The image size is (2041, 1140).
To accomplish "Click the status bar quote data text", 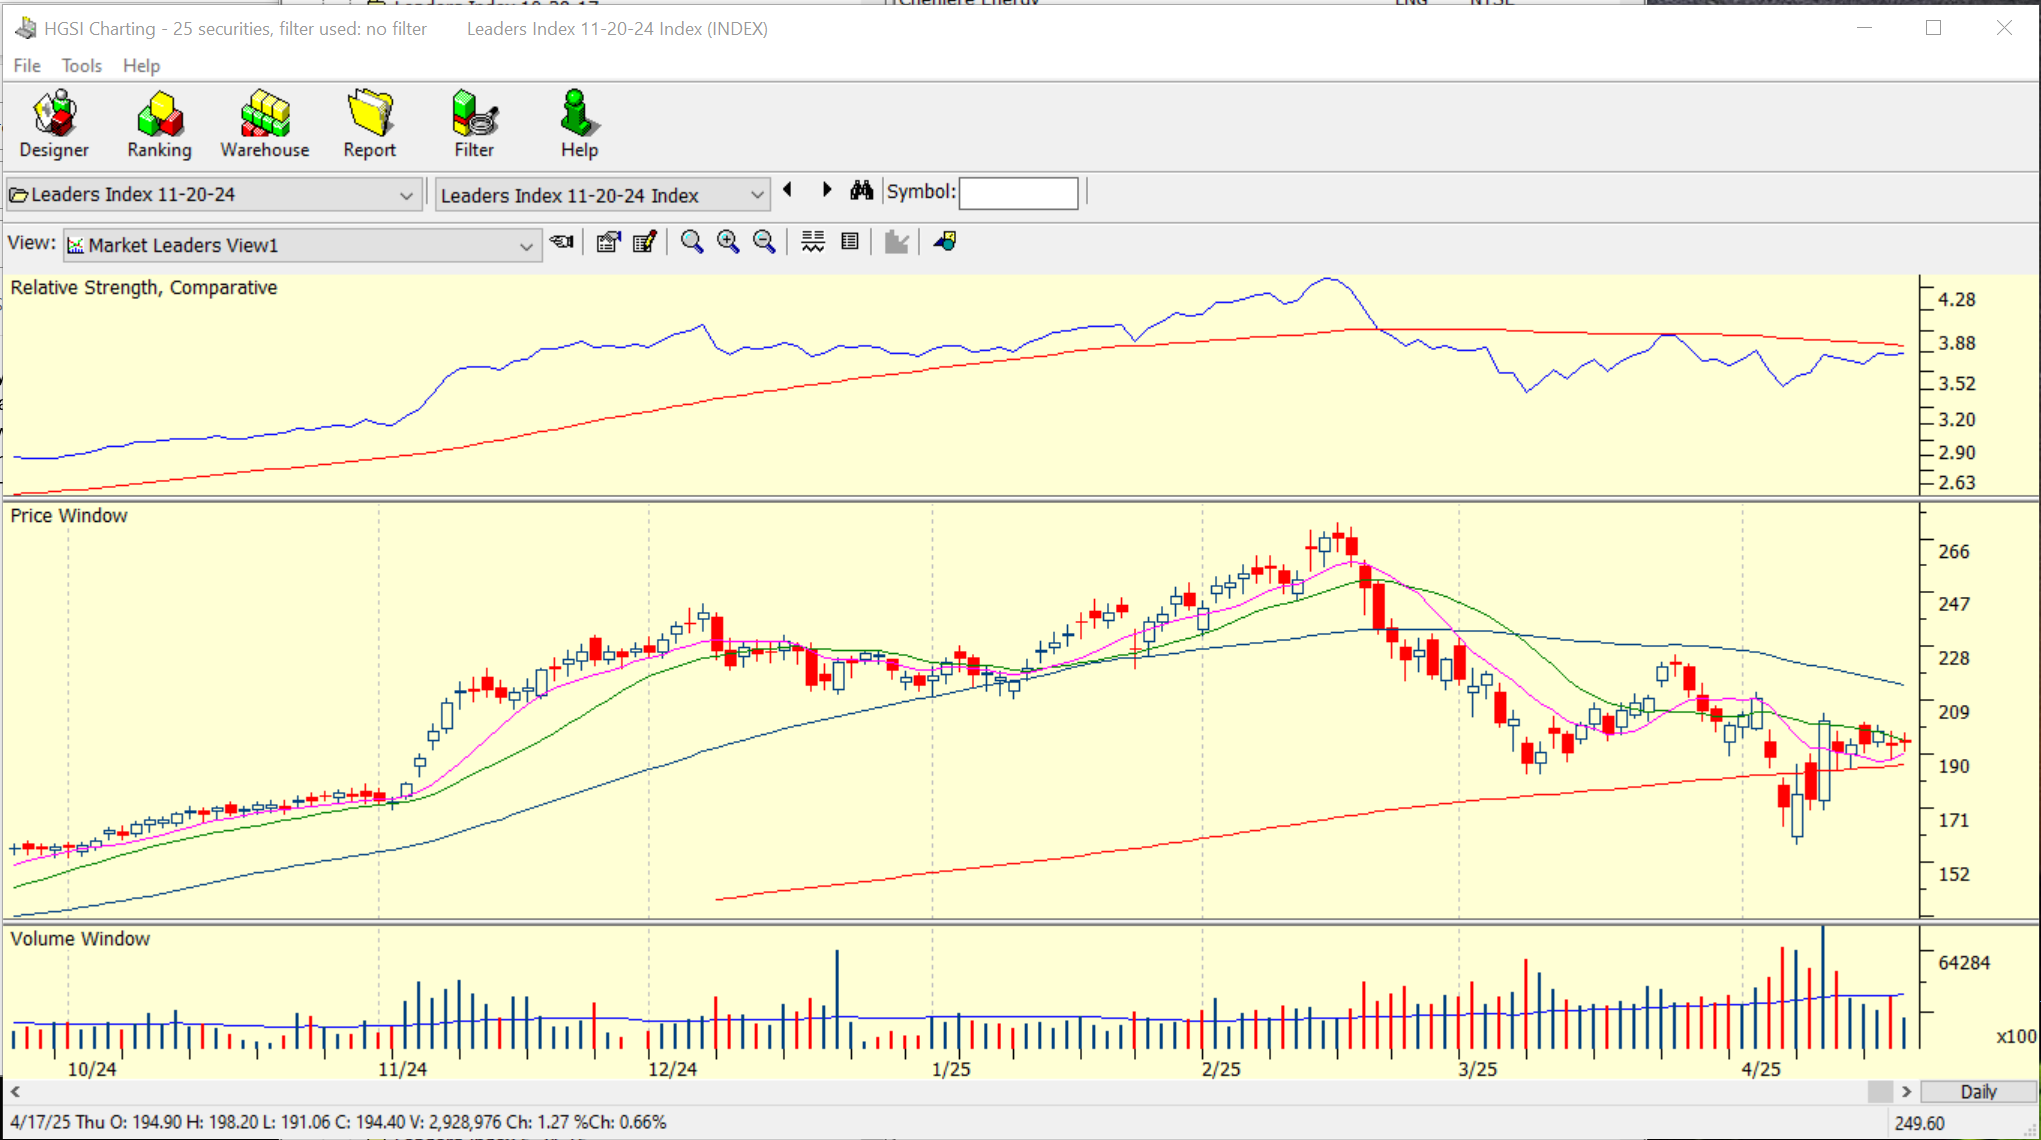I will (338, 1122).
